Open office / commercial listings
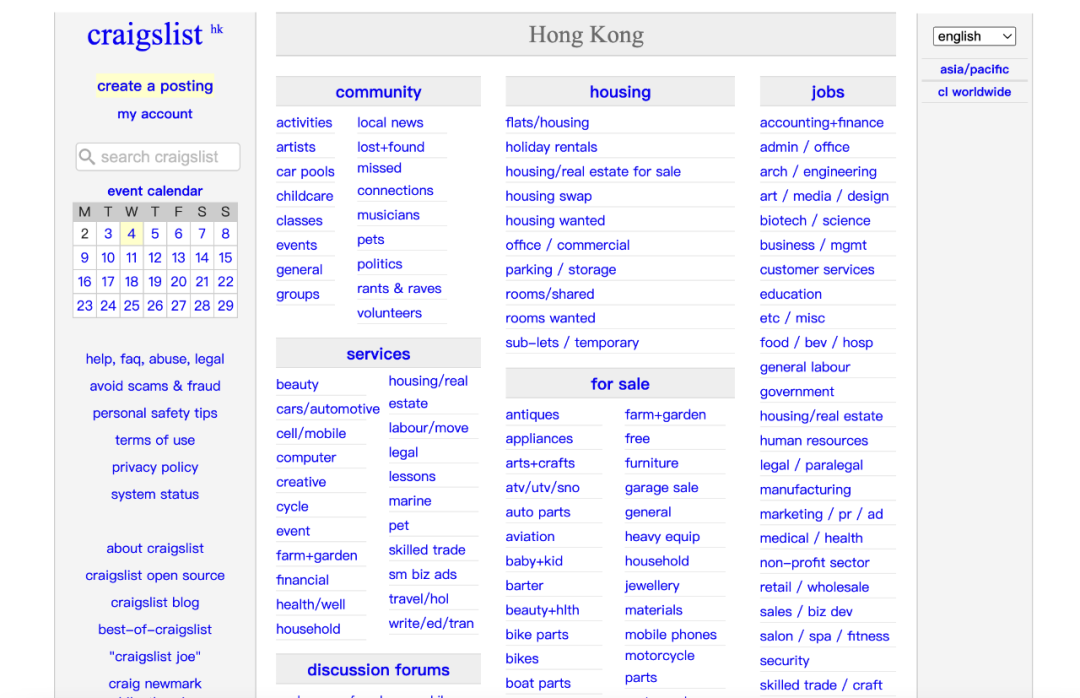 568,245
